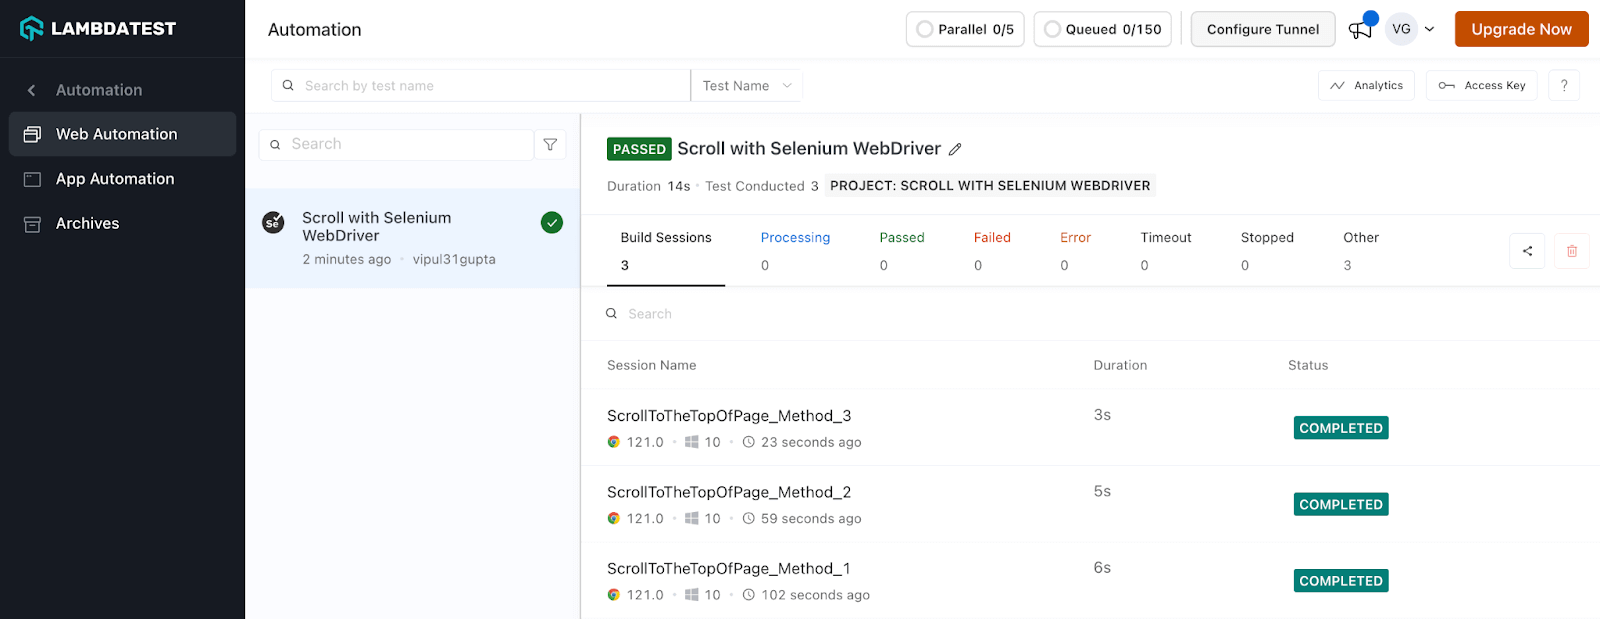This screenshot has width=1600, height=619.
Task: Open the ScrollToTheTopOfPage_Method_3 session
Action: pyautogui.click(x=729, y=416)
